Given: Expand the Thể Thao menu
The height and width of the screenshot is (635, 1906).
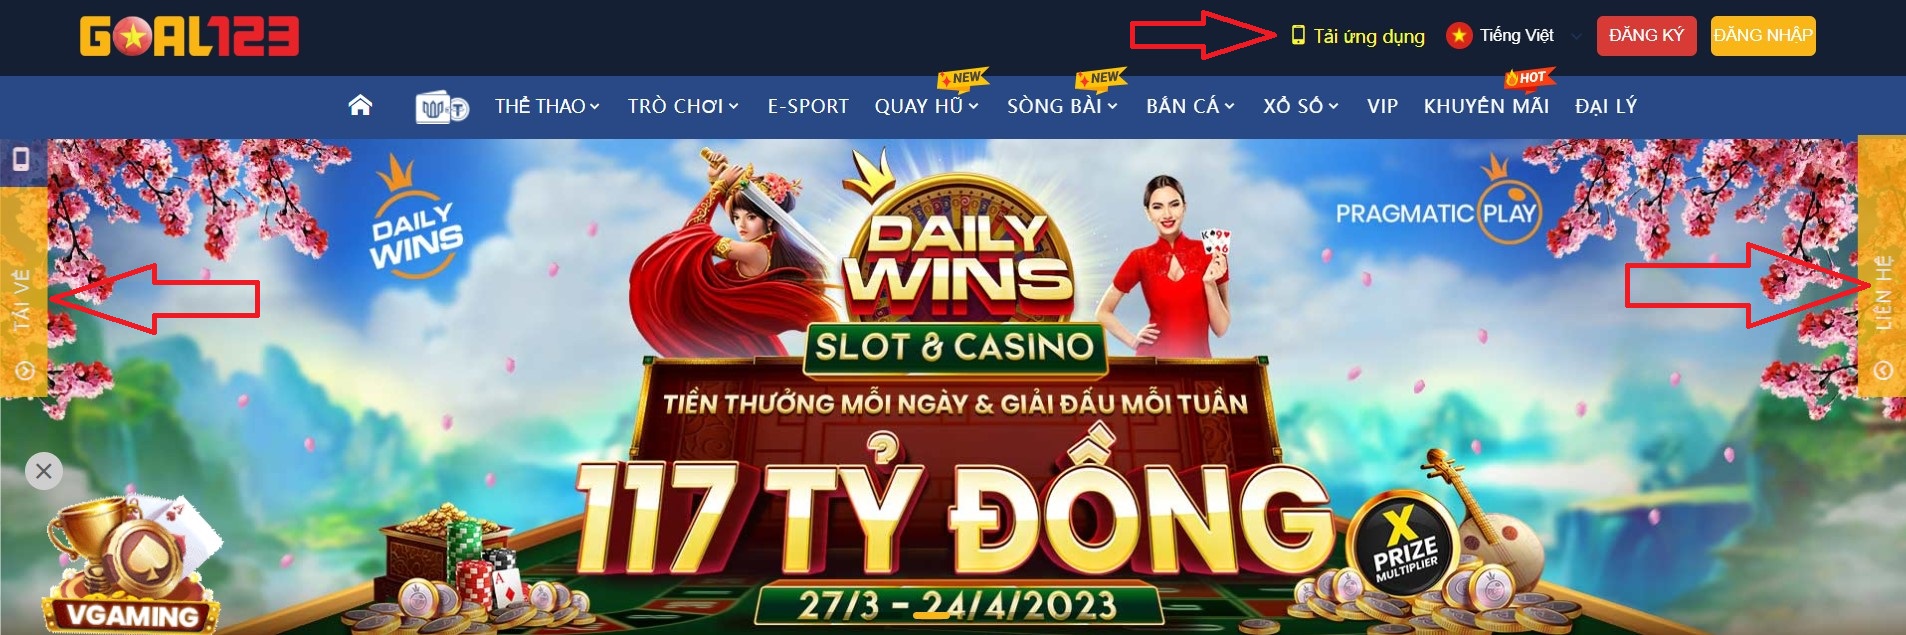Looking at the screenshot, I should tap(547, 106).
